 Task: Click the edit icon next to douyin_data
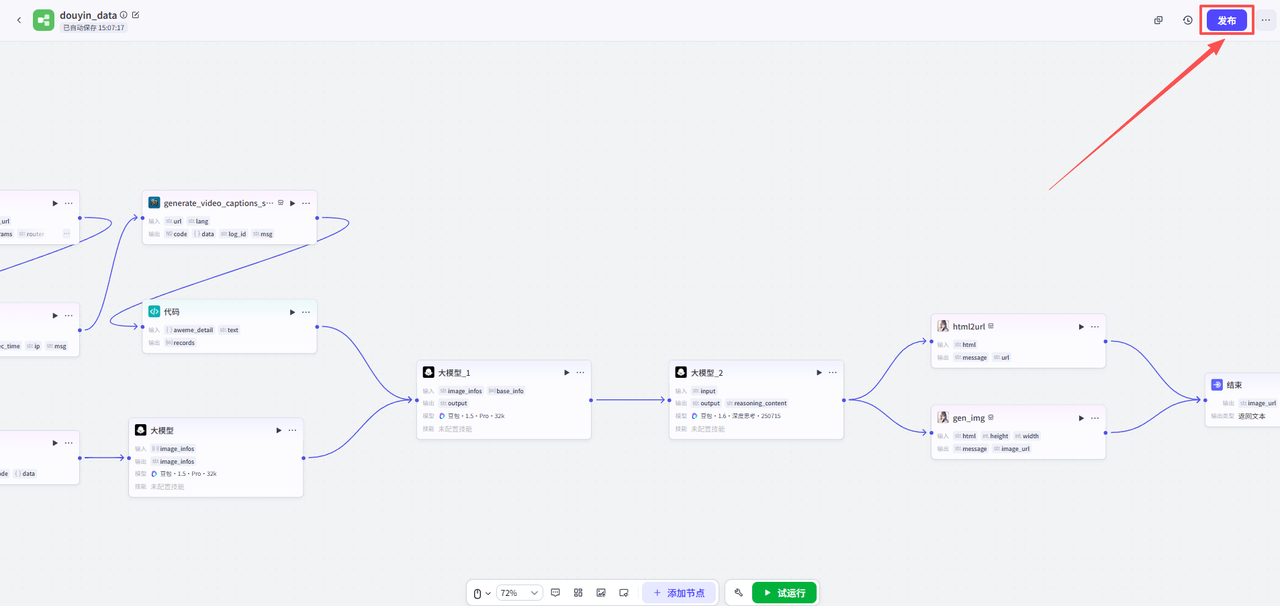pos(136,15)
